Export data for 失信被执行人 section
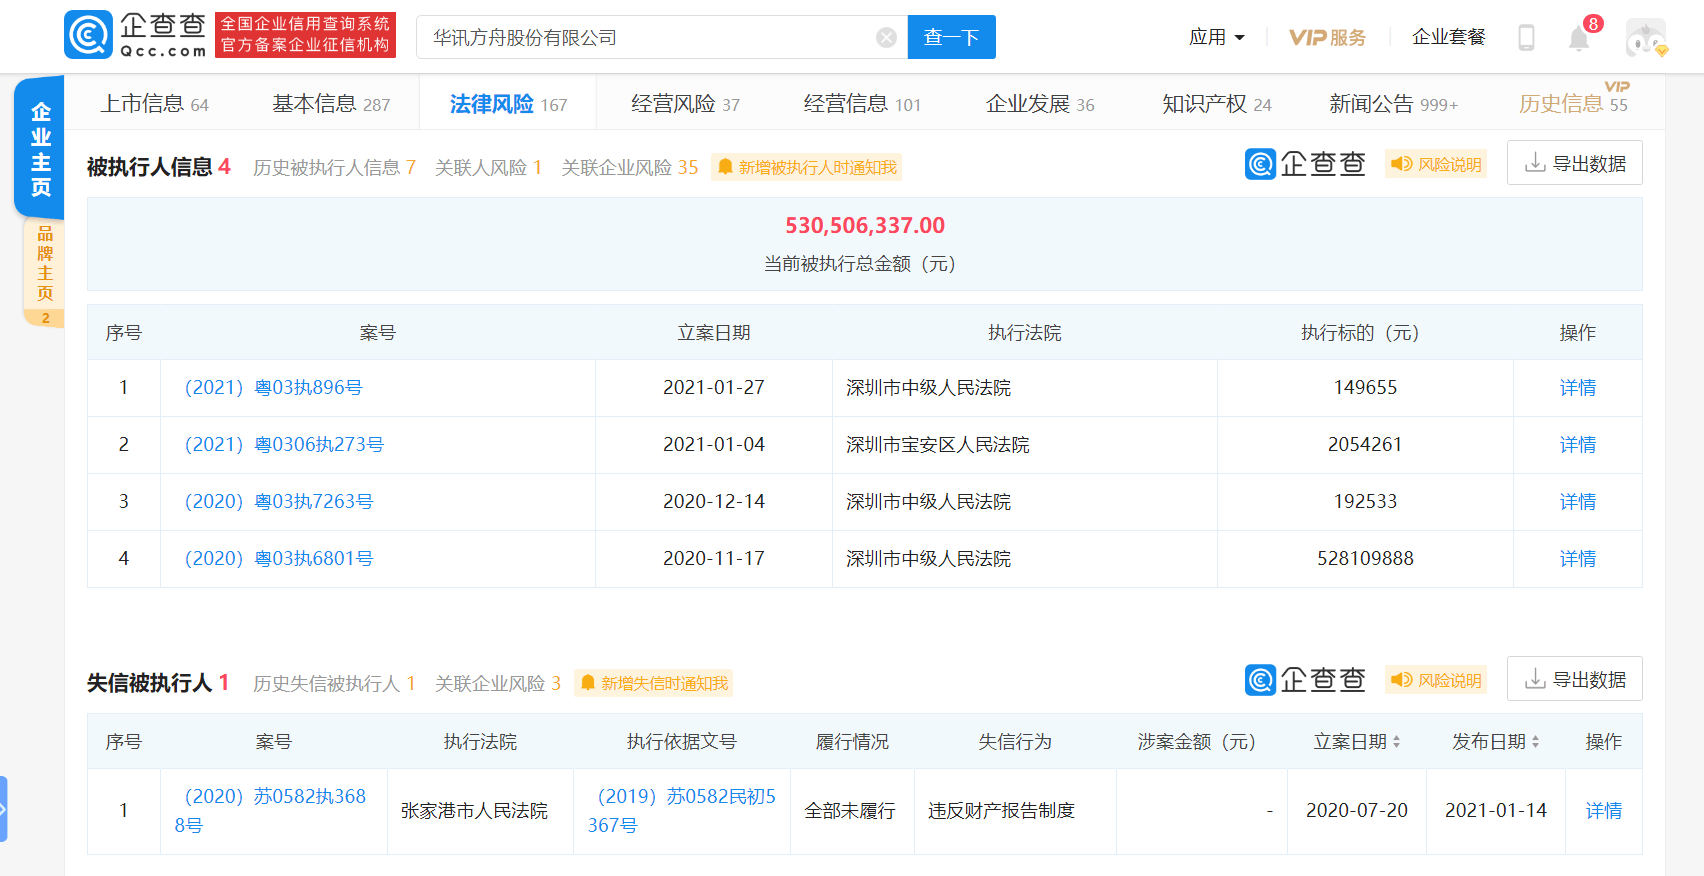The image size is (1704, 876). (1575, 679)
